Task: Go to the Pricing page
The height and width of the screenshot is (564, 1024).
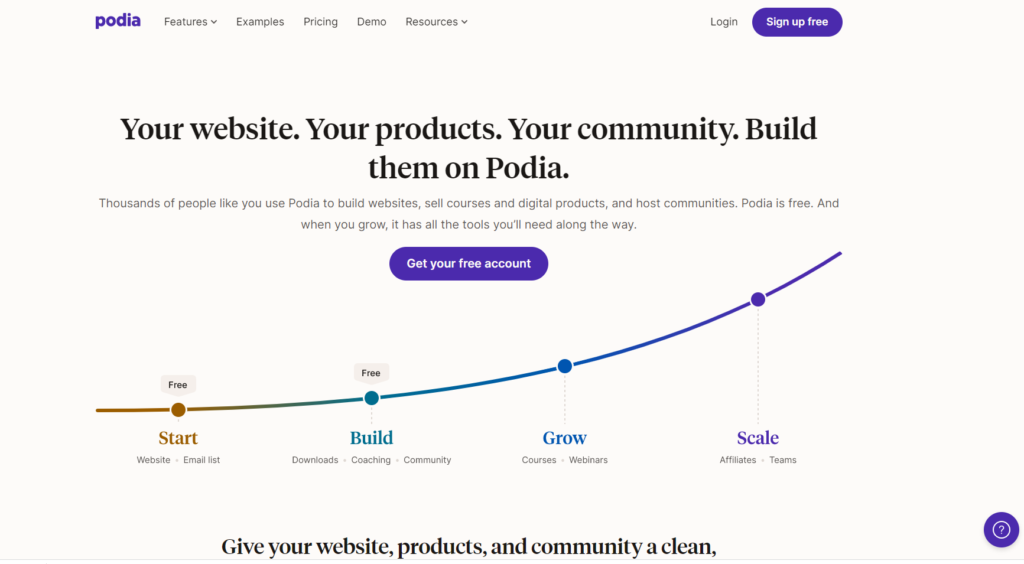Action: pyautogui.click(x=321, y=22)
